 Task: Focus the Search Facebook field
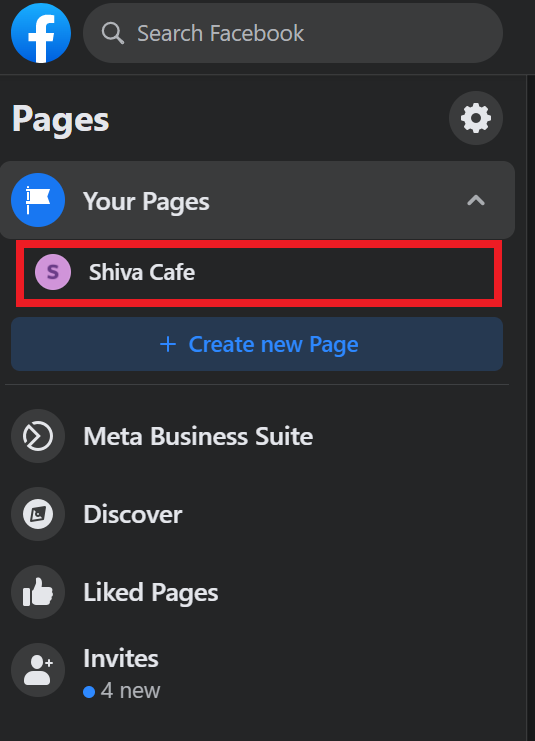point(293,33)
